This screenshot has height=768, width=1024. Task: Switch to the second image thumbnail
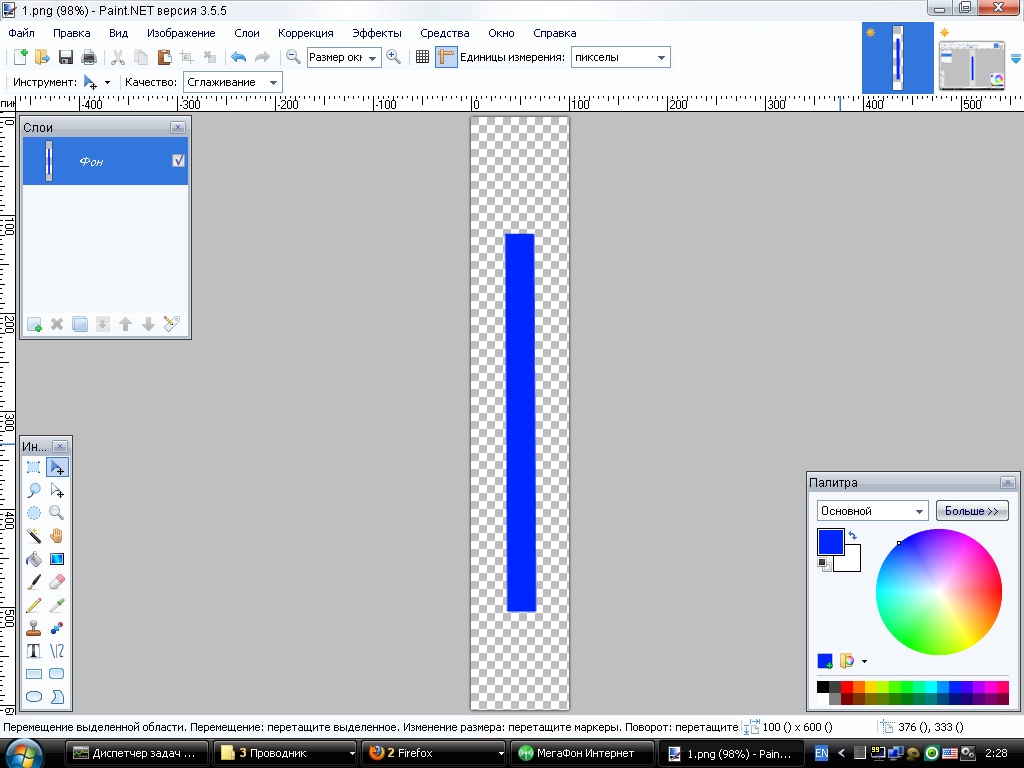[971, 64]
